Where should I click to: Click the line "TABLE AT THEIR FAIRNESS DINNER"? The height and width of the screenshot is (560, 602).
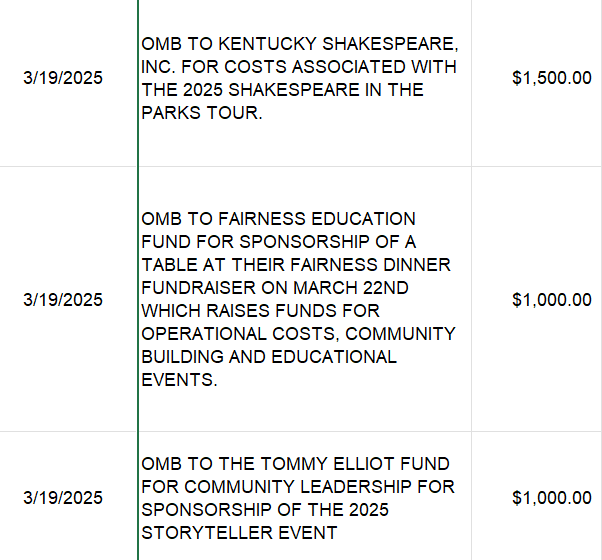point(296,264)
